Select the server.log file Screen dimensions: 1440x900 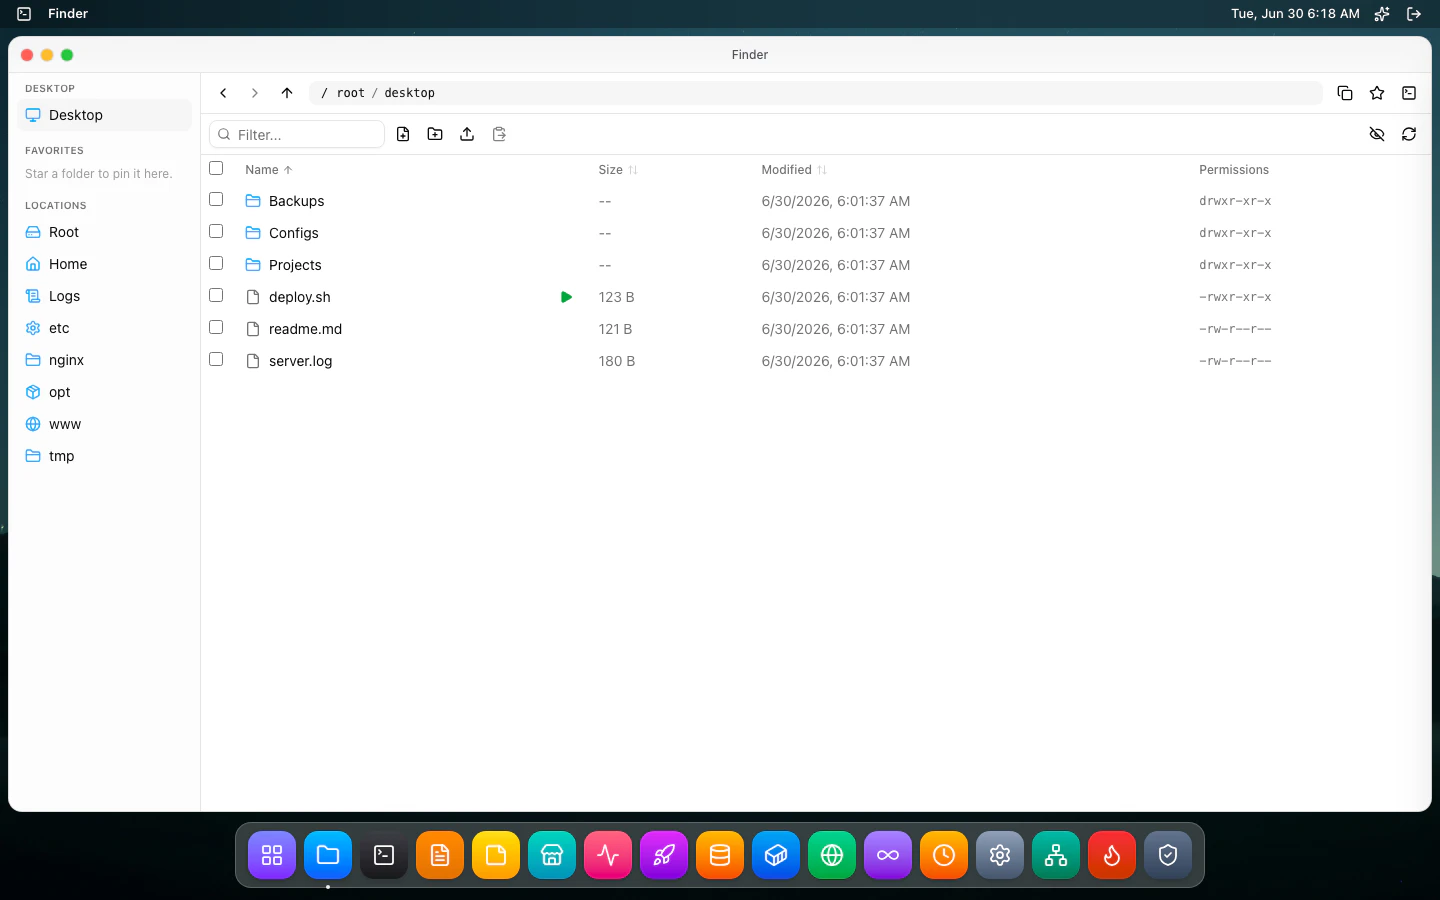click(x=300, y=361)
